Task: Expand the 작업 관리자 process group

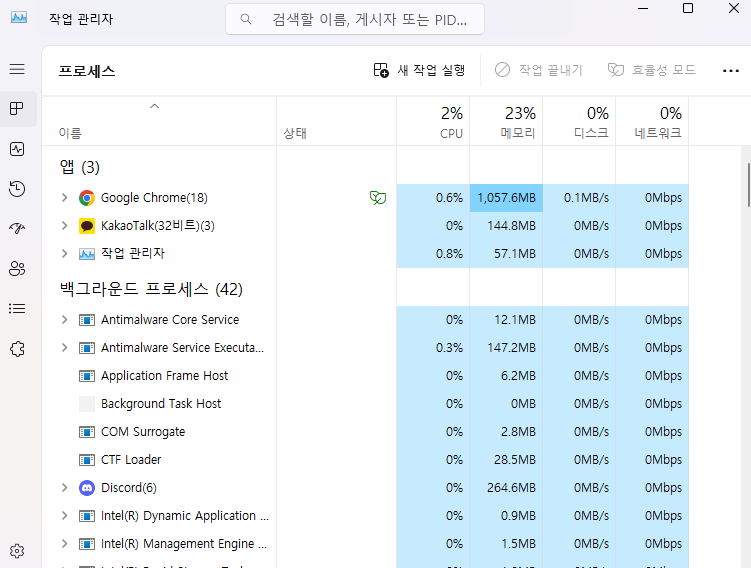Action: tap(65, 254)
